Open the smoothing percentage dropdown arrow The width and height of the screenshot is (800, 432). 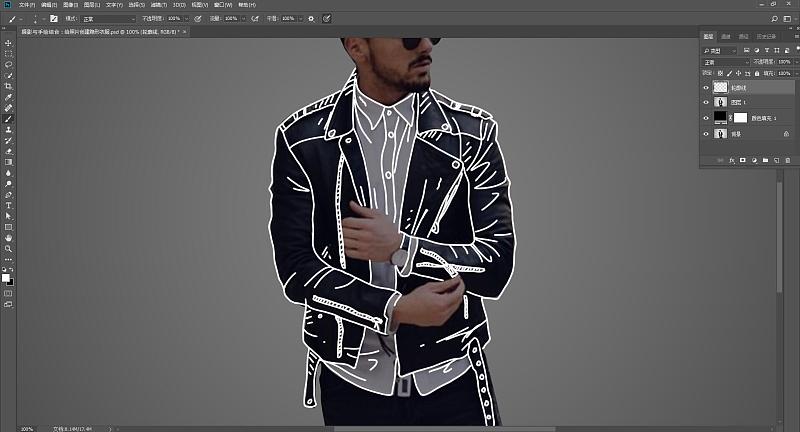[x=301, y=19]
